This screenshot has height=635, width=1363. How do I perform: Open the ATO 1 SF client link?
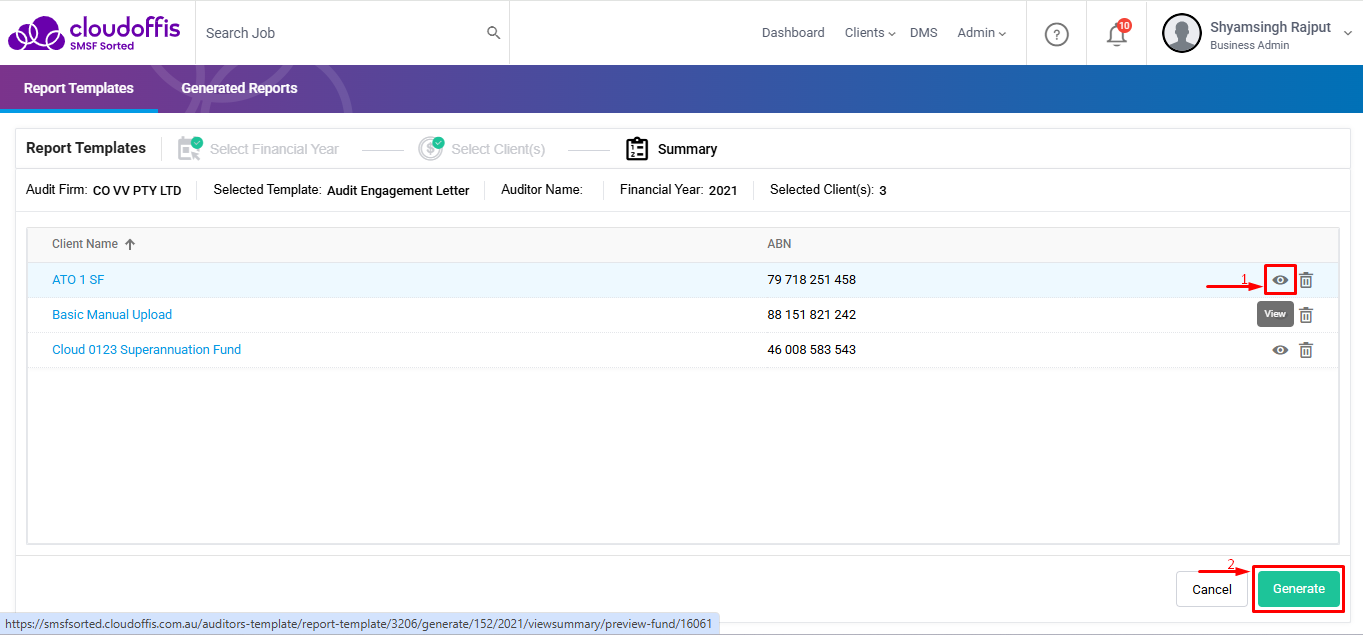[78, 280]
